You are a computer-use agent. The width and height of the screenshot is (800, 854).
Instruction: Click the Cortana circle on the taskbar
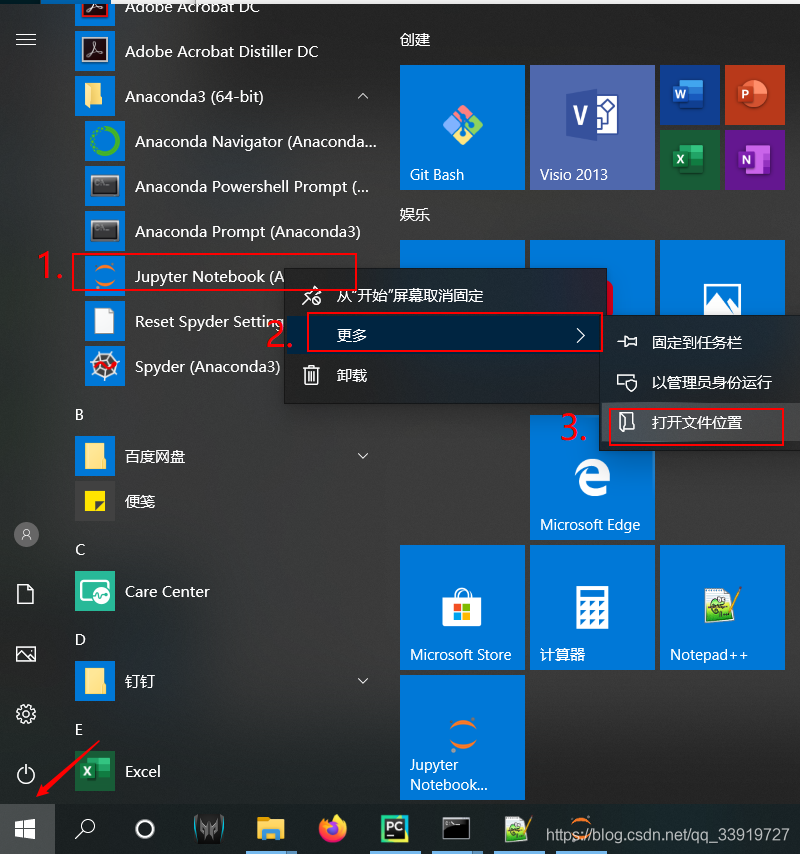[145, 829]
